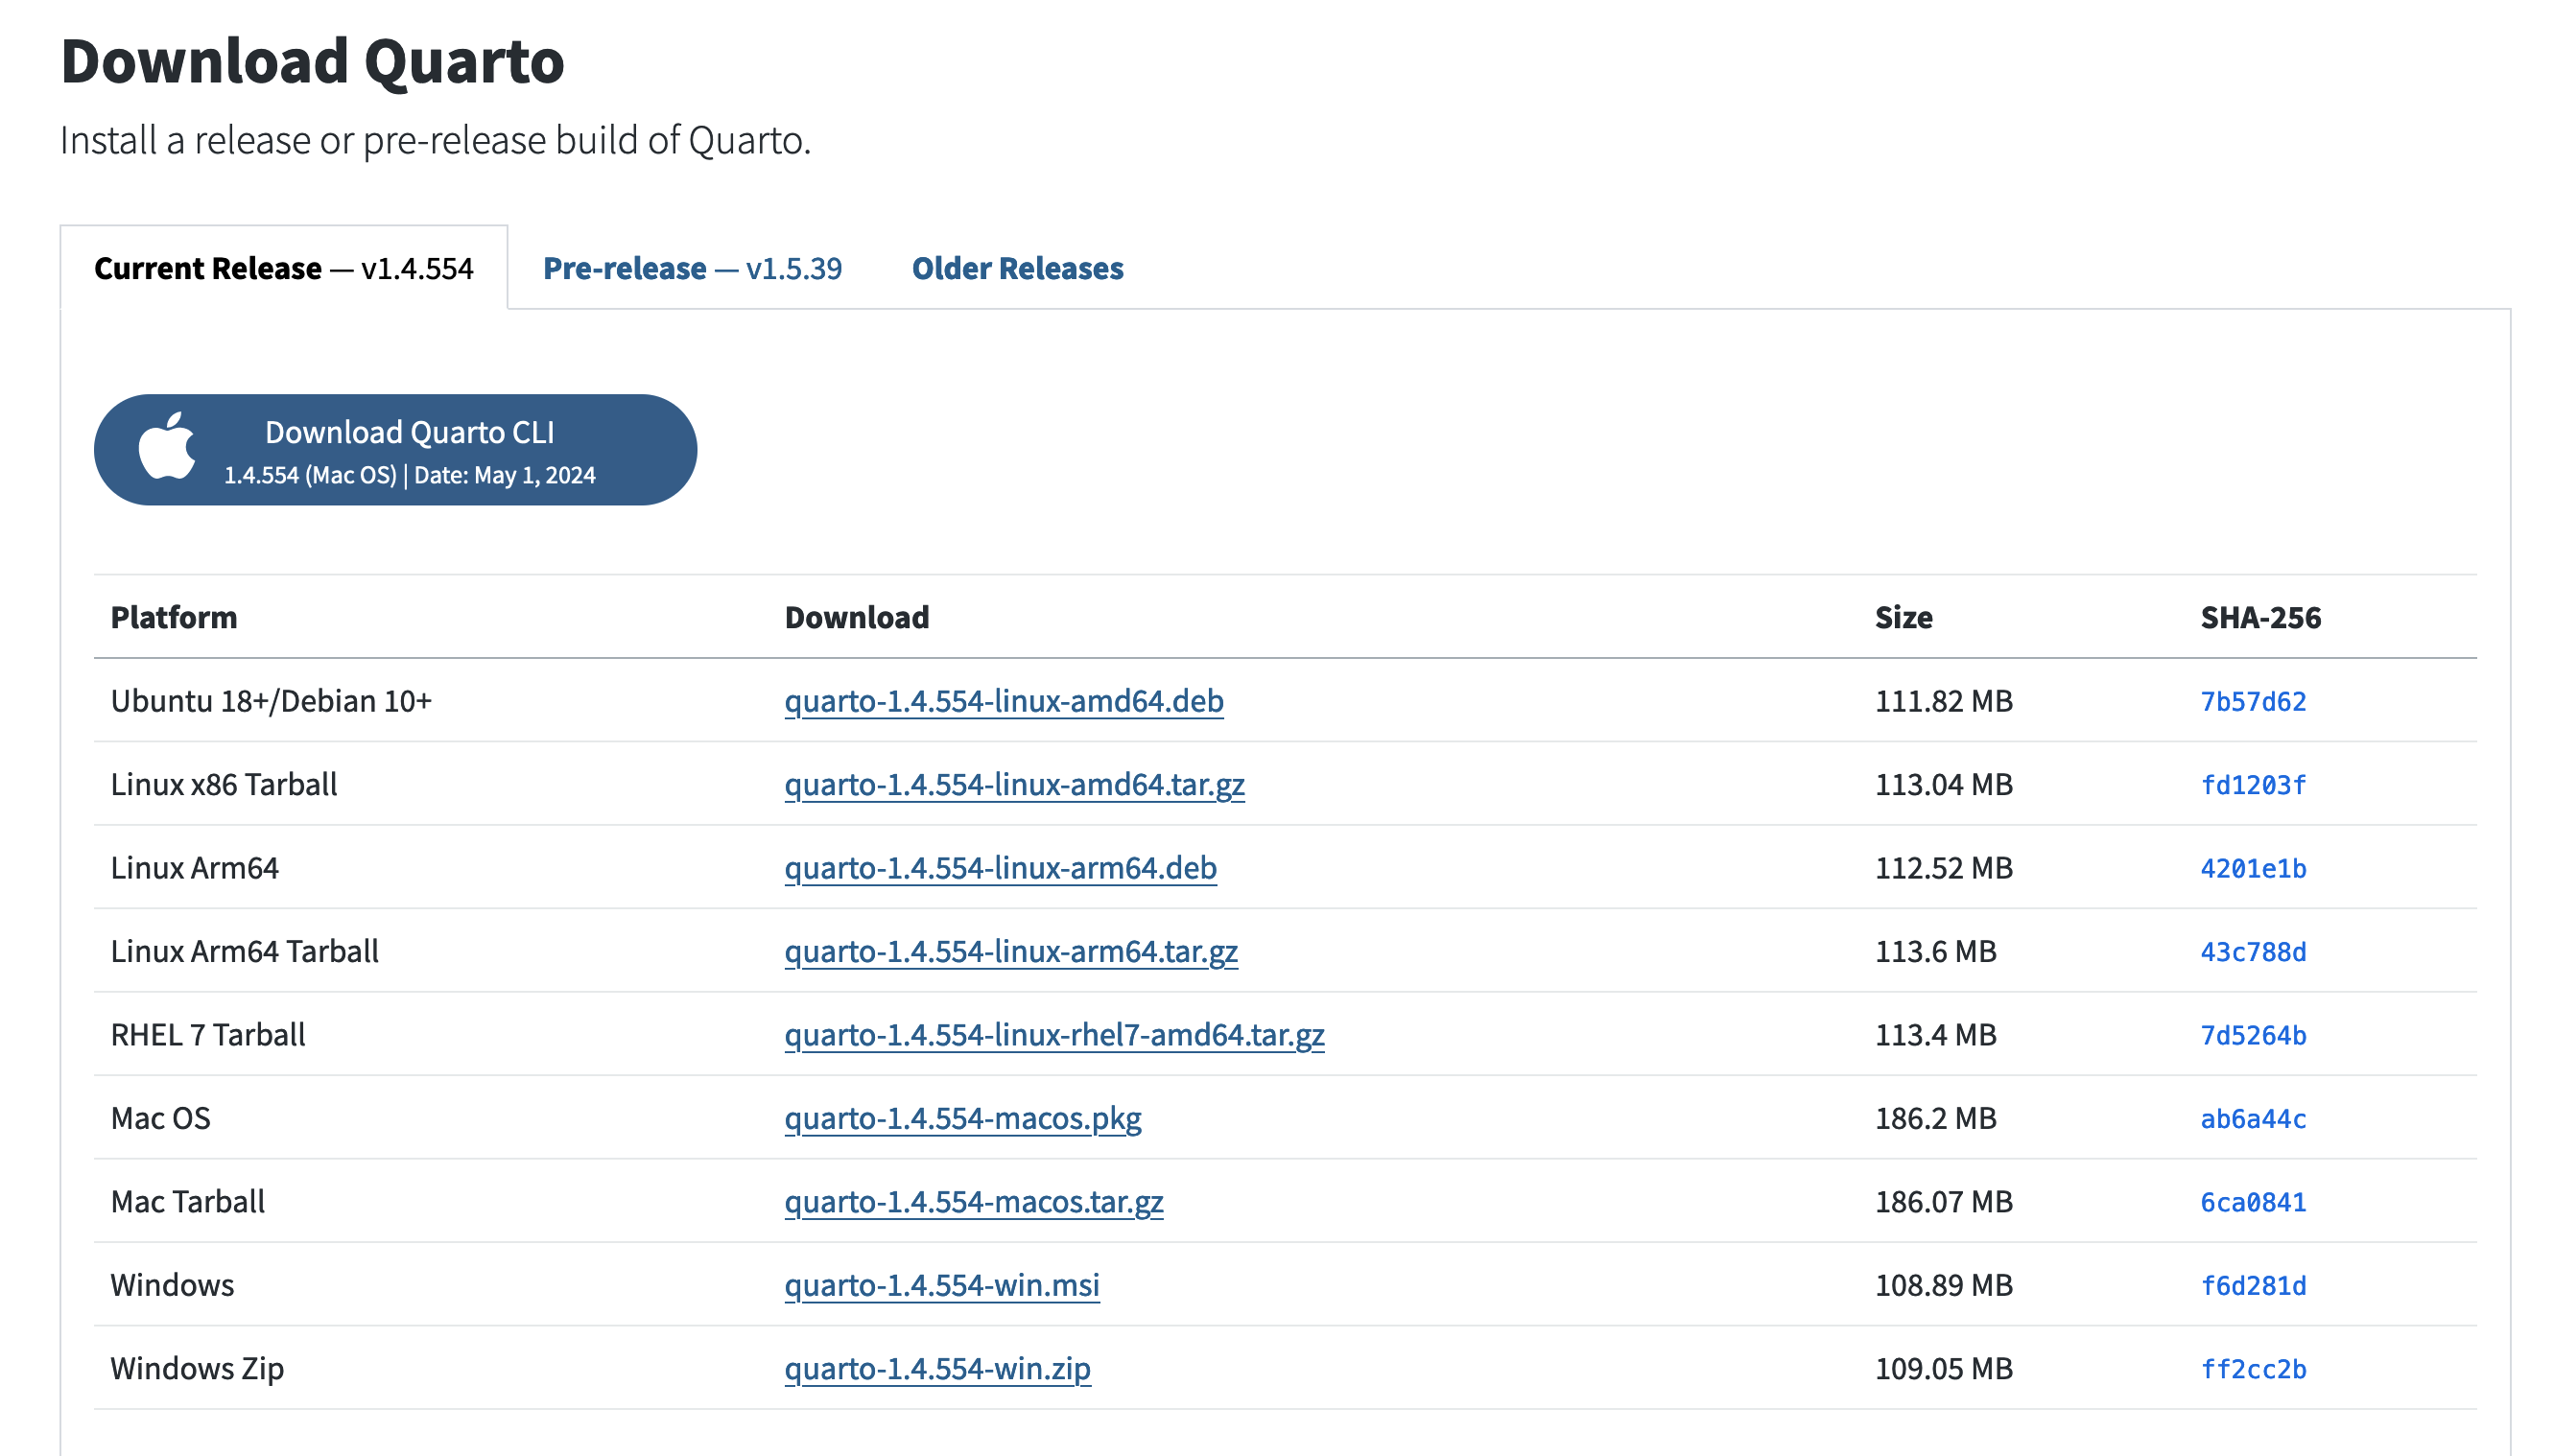The image size is (2554, 1456).
Task: Download the linux-amd64.tar.gz tarball
Action: (1013, 784)
